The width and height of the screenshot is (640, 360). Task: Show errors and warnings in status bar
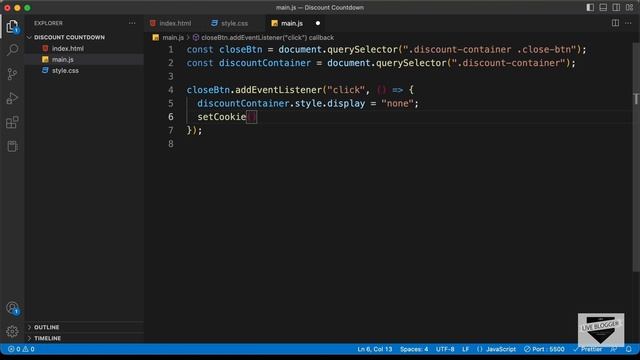point(21,349)
